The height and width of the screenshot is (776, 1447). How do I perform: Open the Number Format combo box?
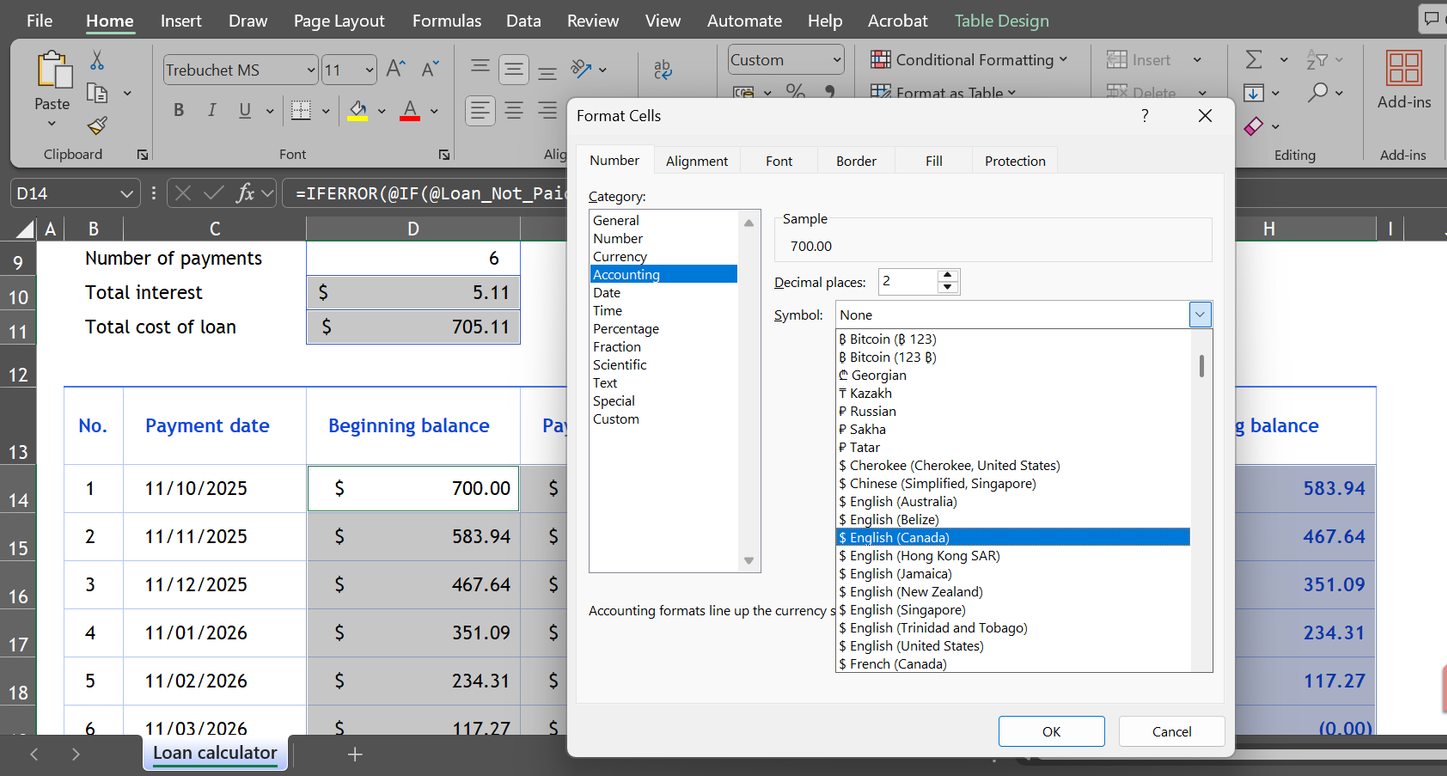(x=785, y=59)
